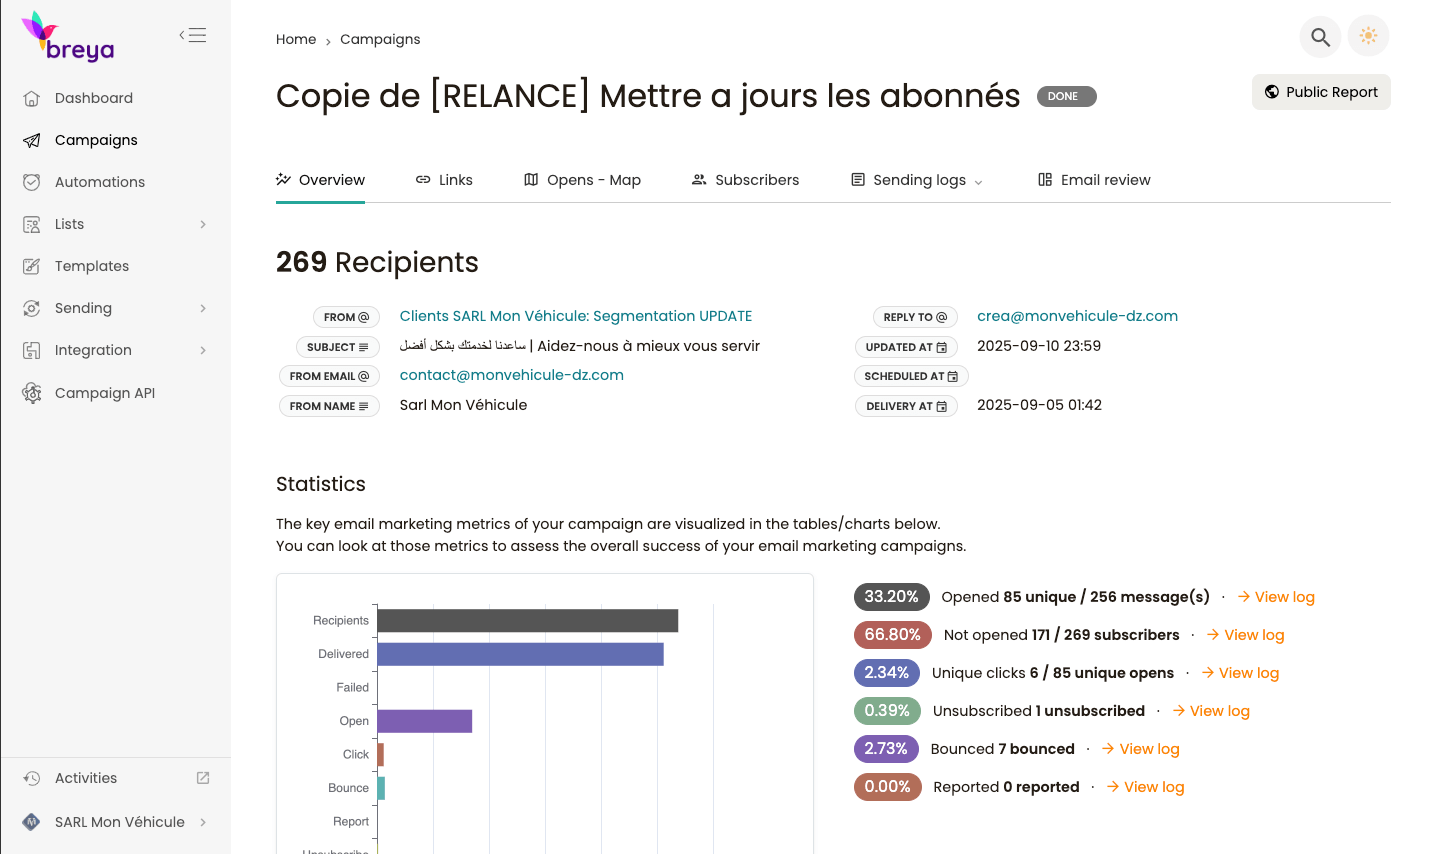Open View log for Bounced stats
Viewport: 1440px width, 854px height.
(x=1140, y=749)
